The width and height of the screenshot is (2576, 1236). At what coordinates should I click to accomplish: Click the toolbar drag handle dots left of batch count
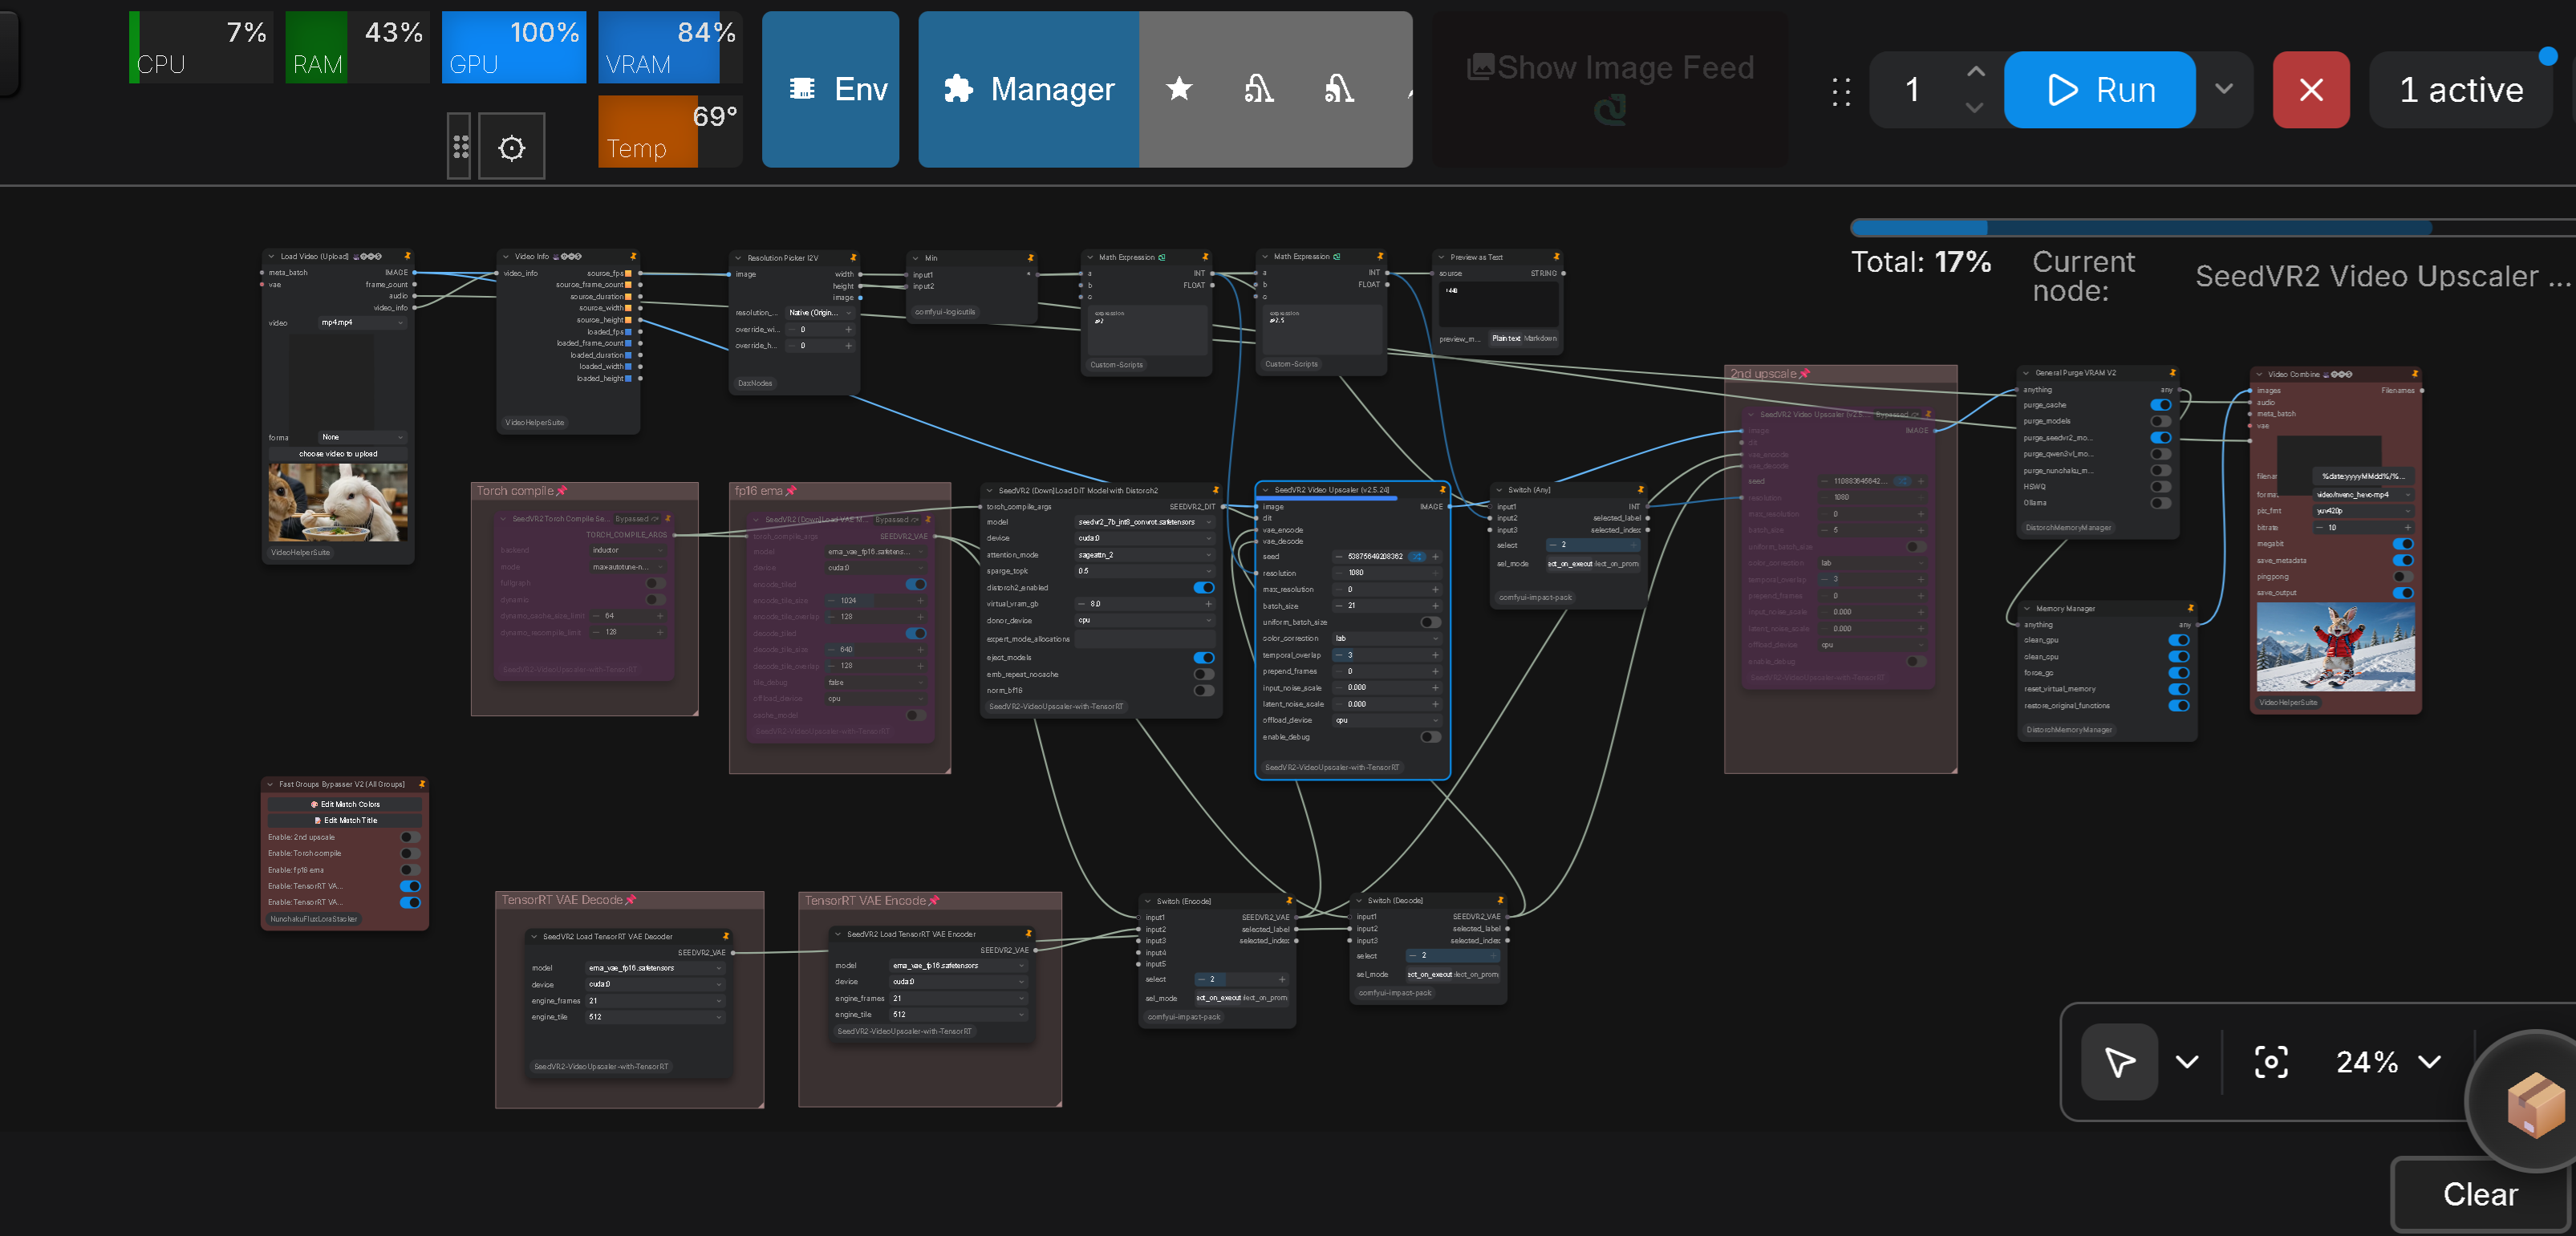1841,91
